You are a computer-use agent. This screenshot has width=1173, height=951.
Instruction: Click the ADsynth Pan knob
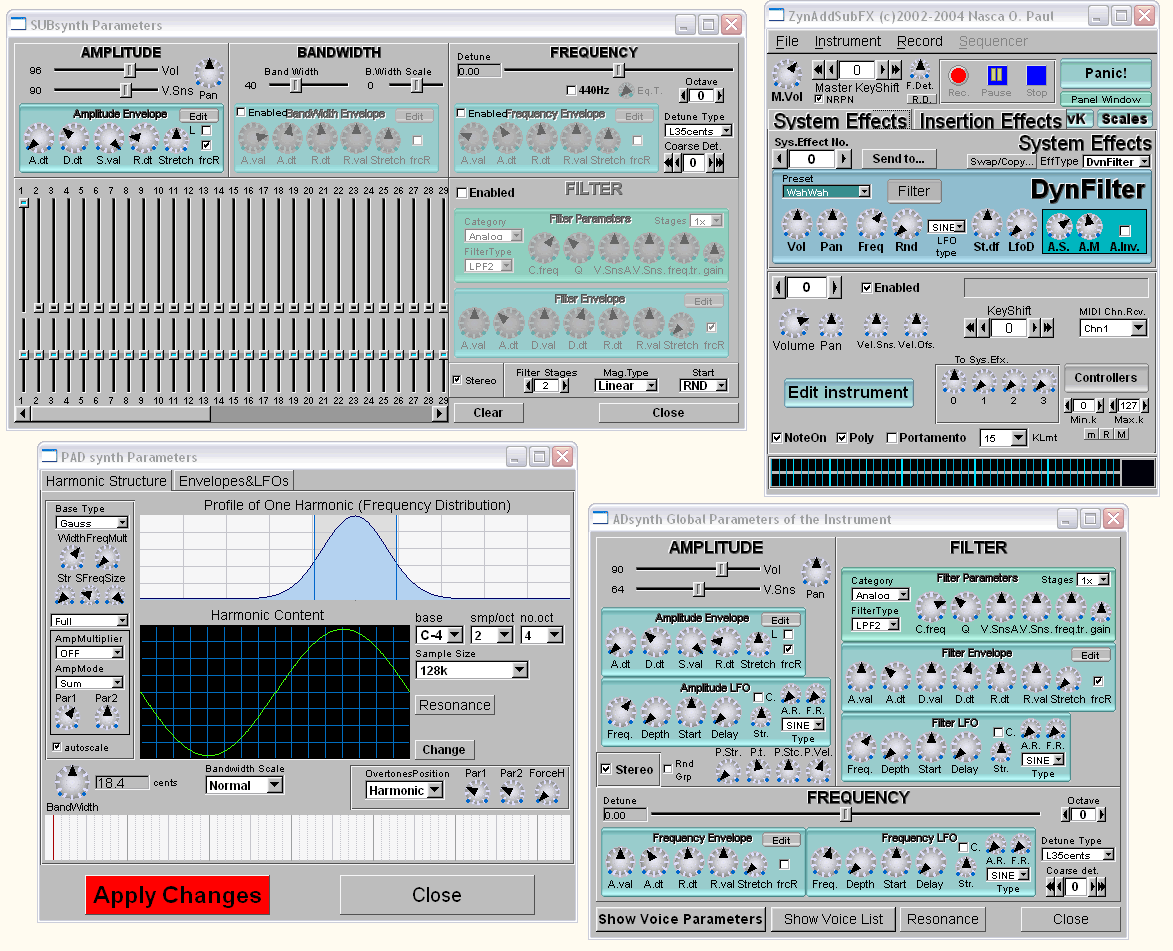[x=815, y=572]
